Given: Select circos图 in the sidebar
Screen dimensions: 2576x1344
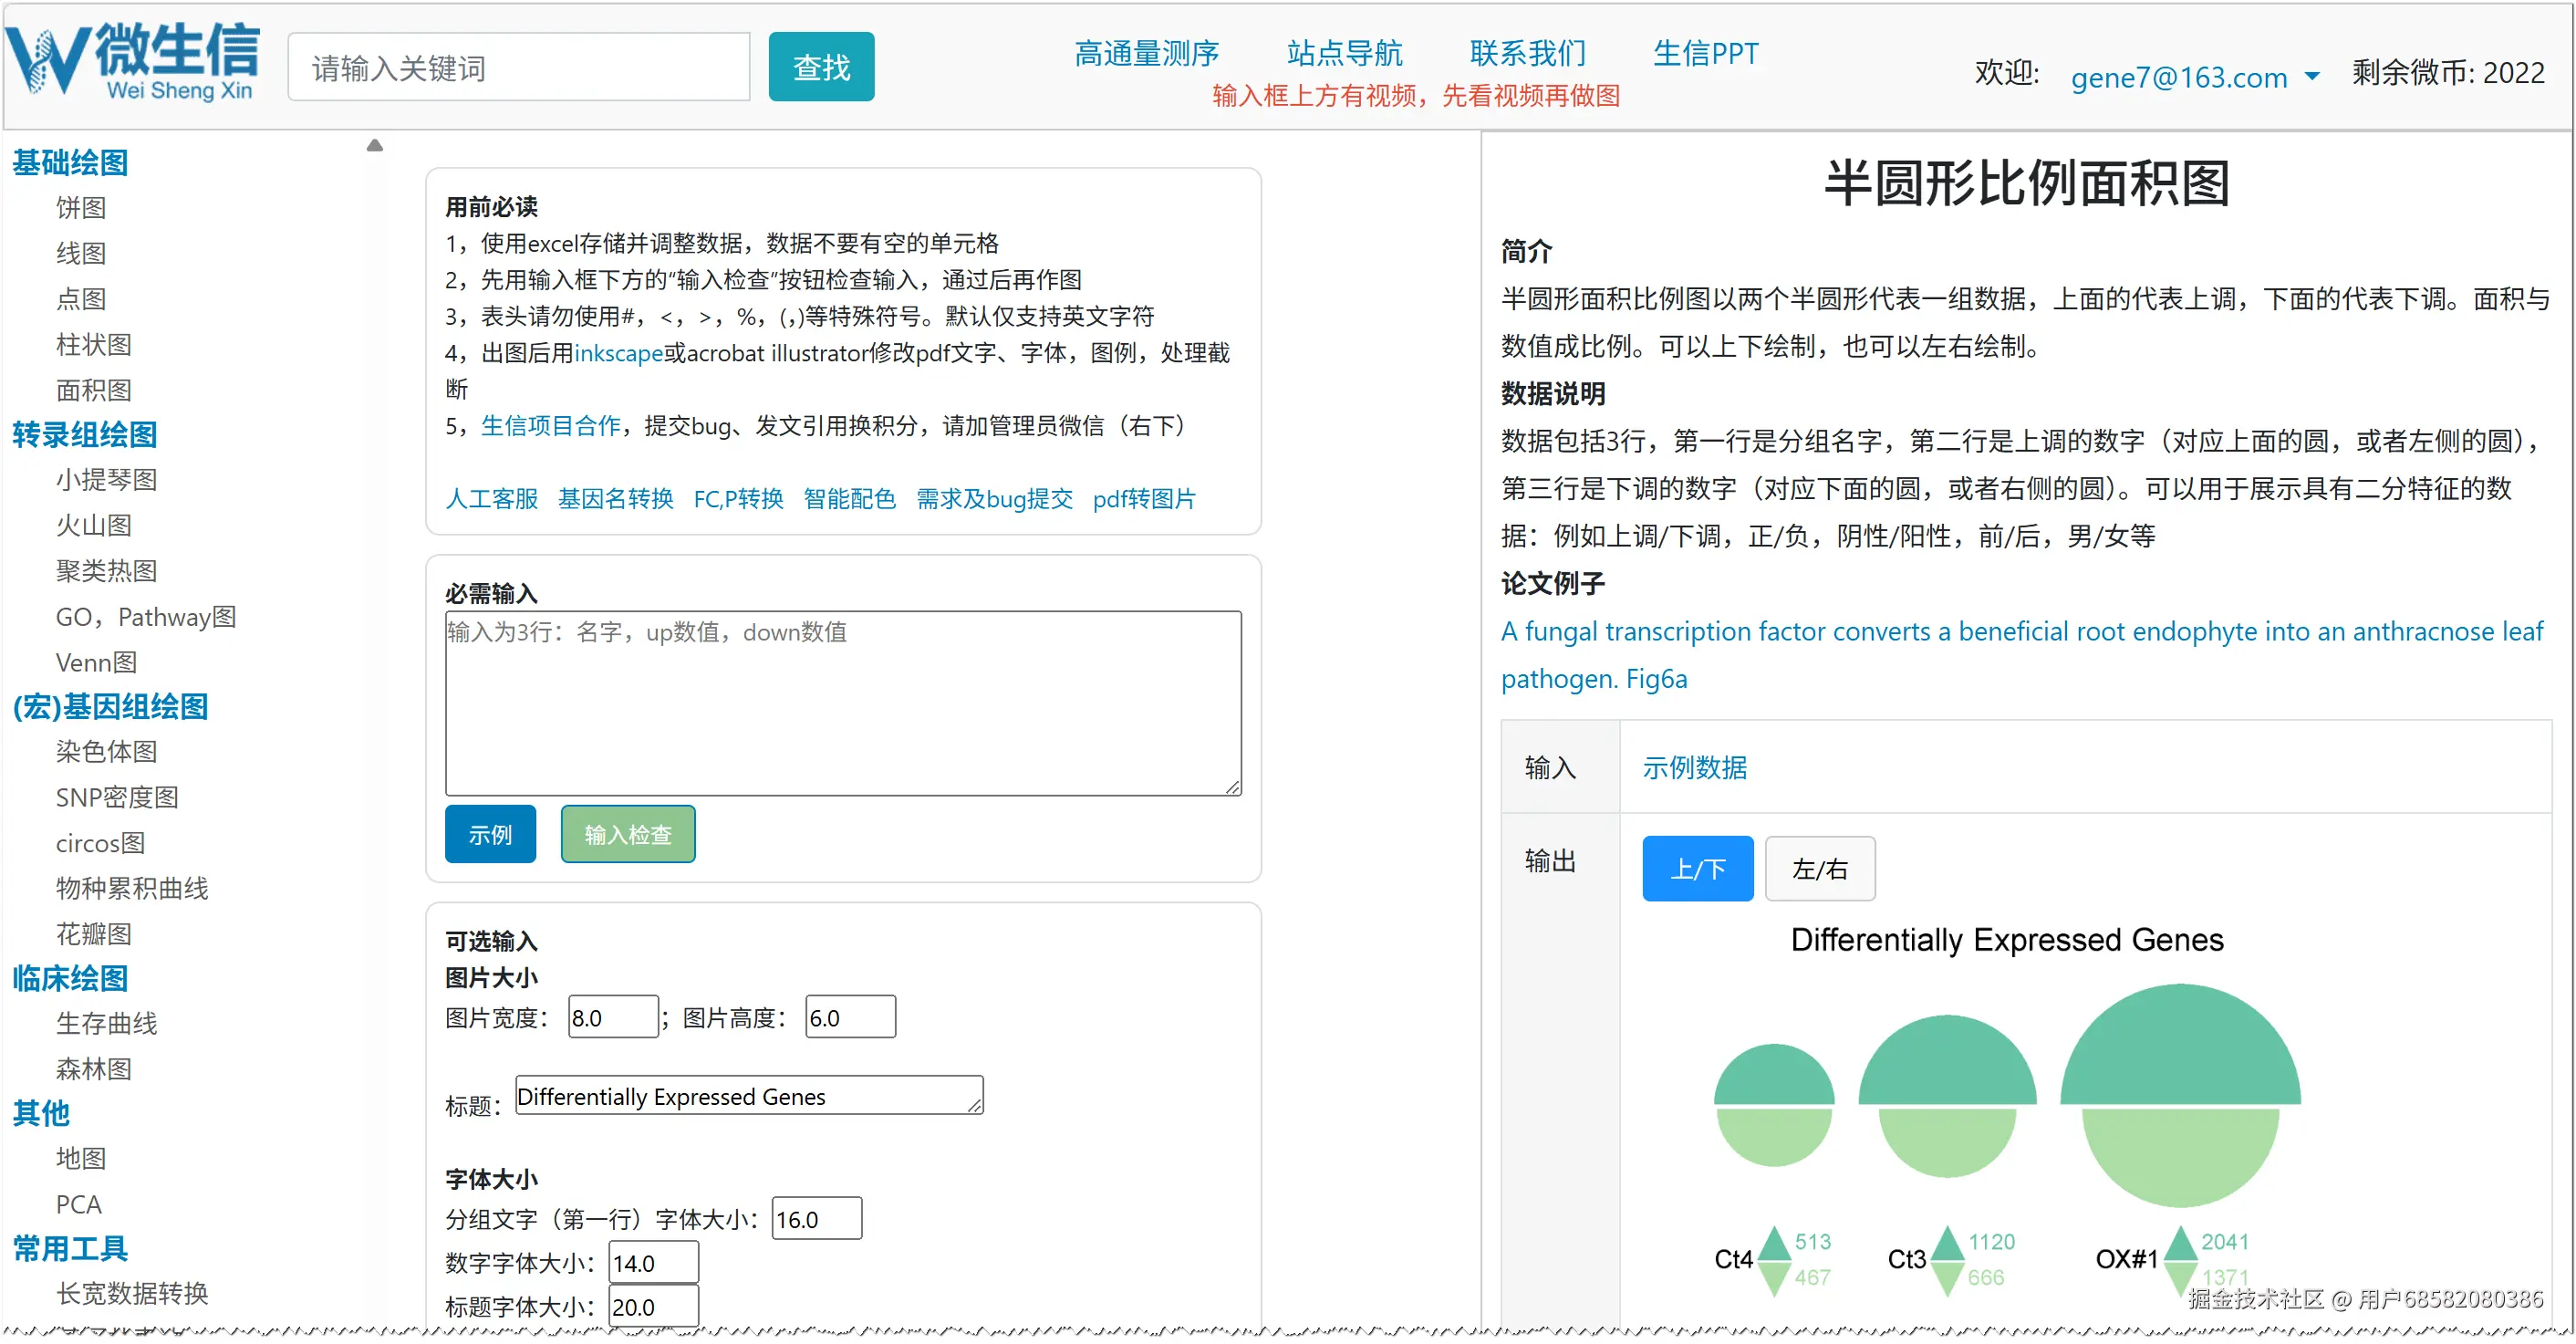Looking at the screenshot, I should 100,843.
